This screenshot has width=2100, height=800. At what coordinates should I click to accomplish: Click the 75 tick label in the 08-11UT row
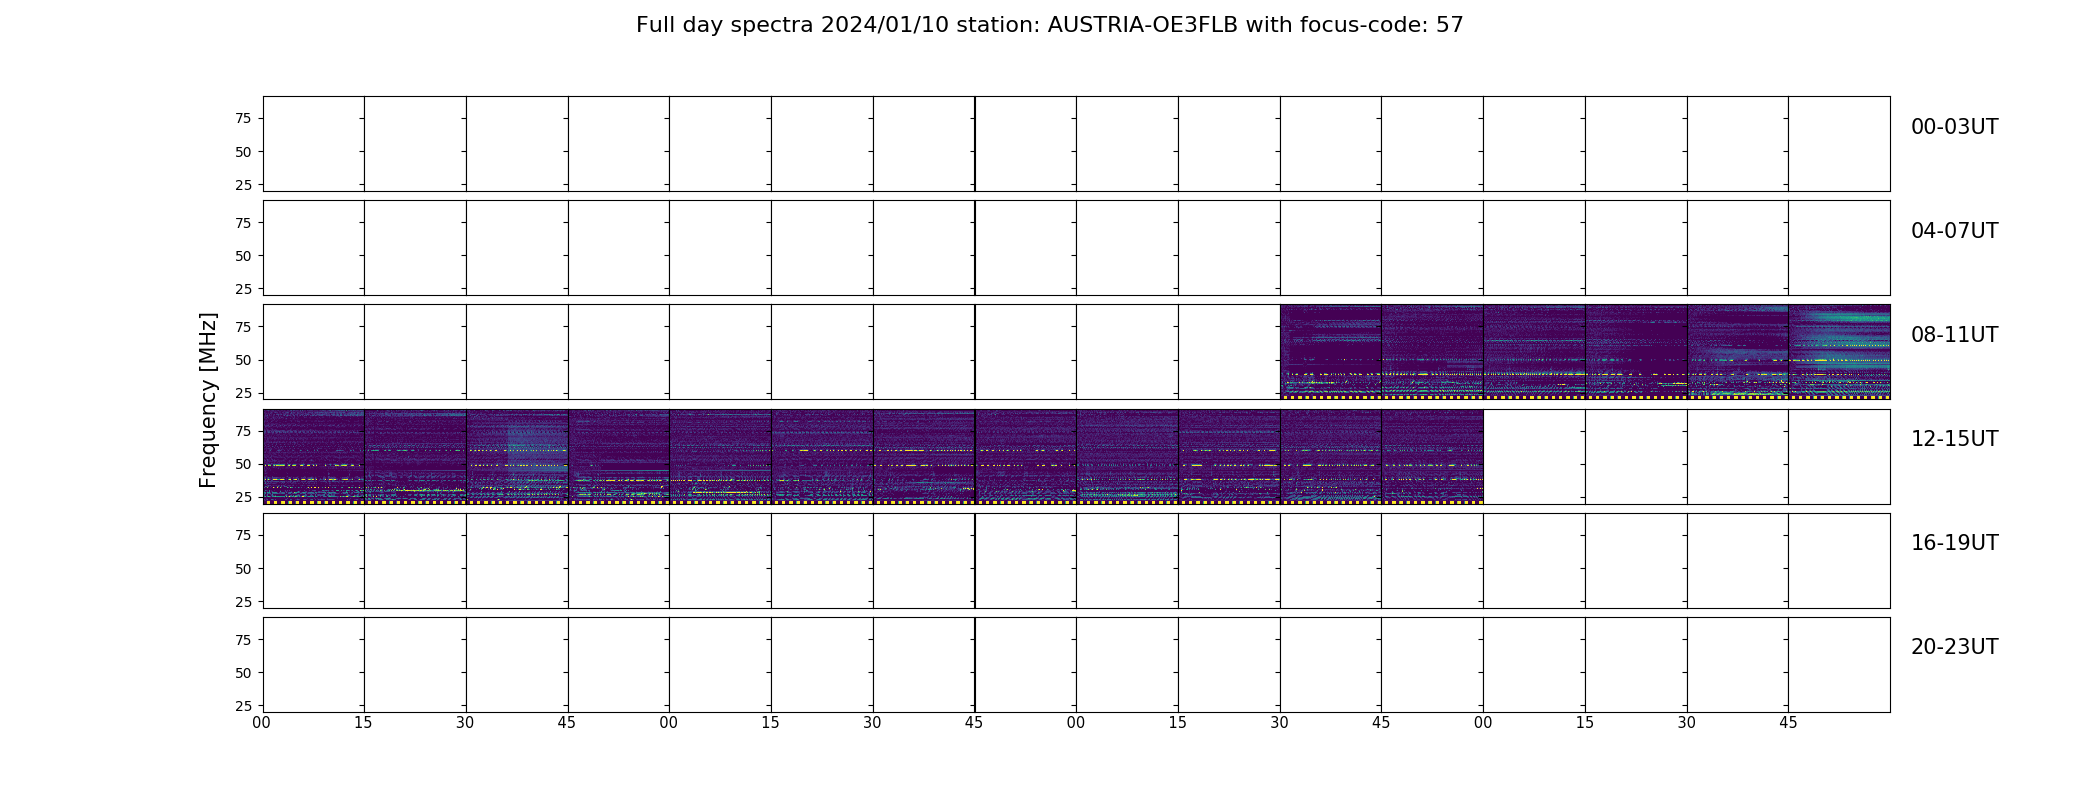pos(243,327)
